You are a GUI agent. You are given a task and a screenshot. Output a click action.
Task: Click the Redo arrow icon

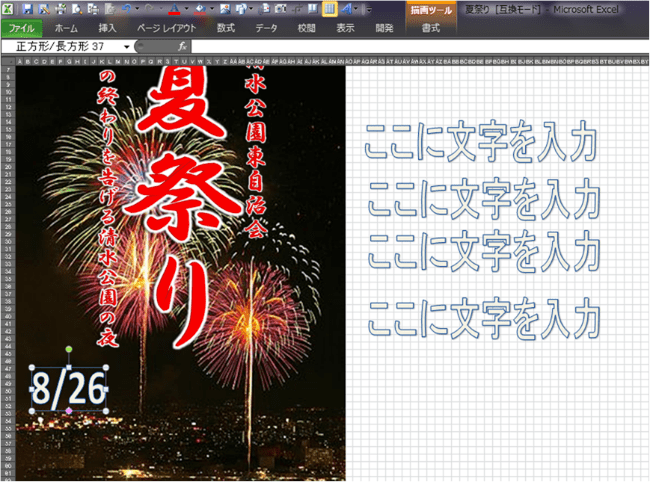pyautogui.click(x=149, y=9)
